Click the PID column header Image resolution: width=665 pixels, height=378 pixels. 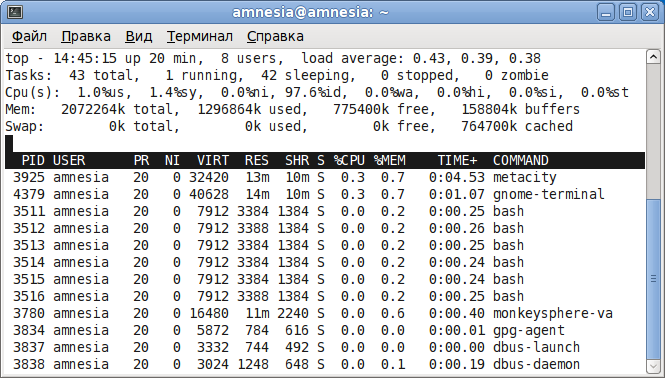point(33,160)
